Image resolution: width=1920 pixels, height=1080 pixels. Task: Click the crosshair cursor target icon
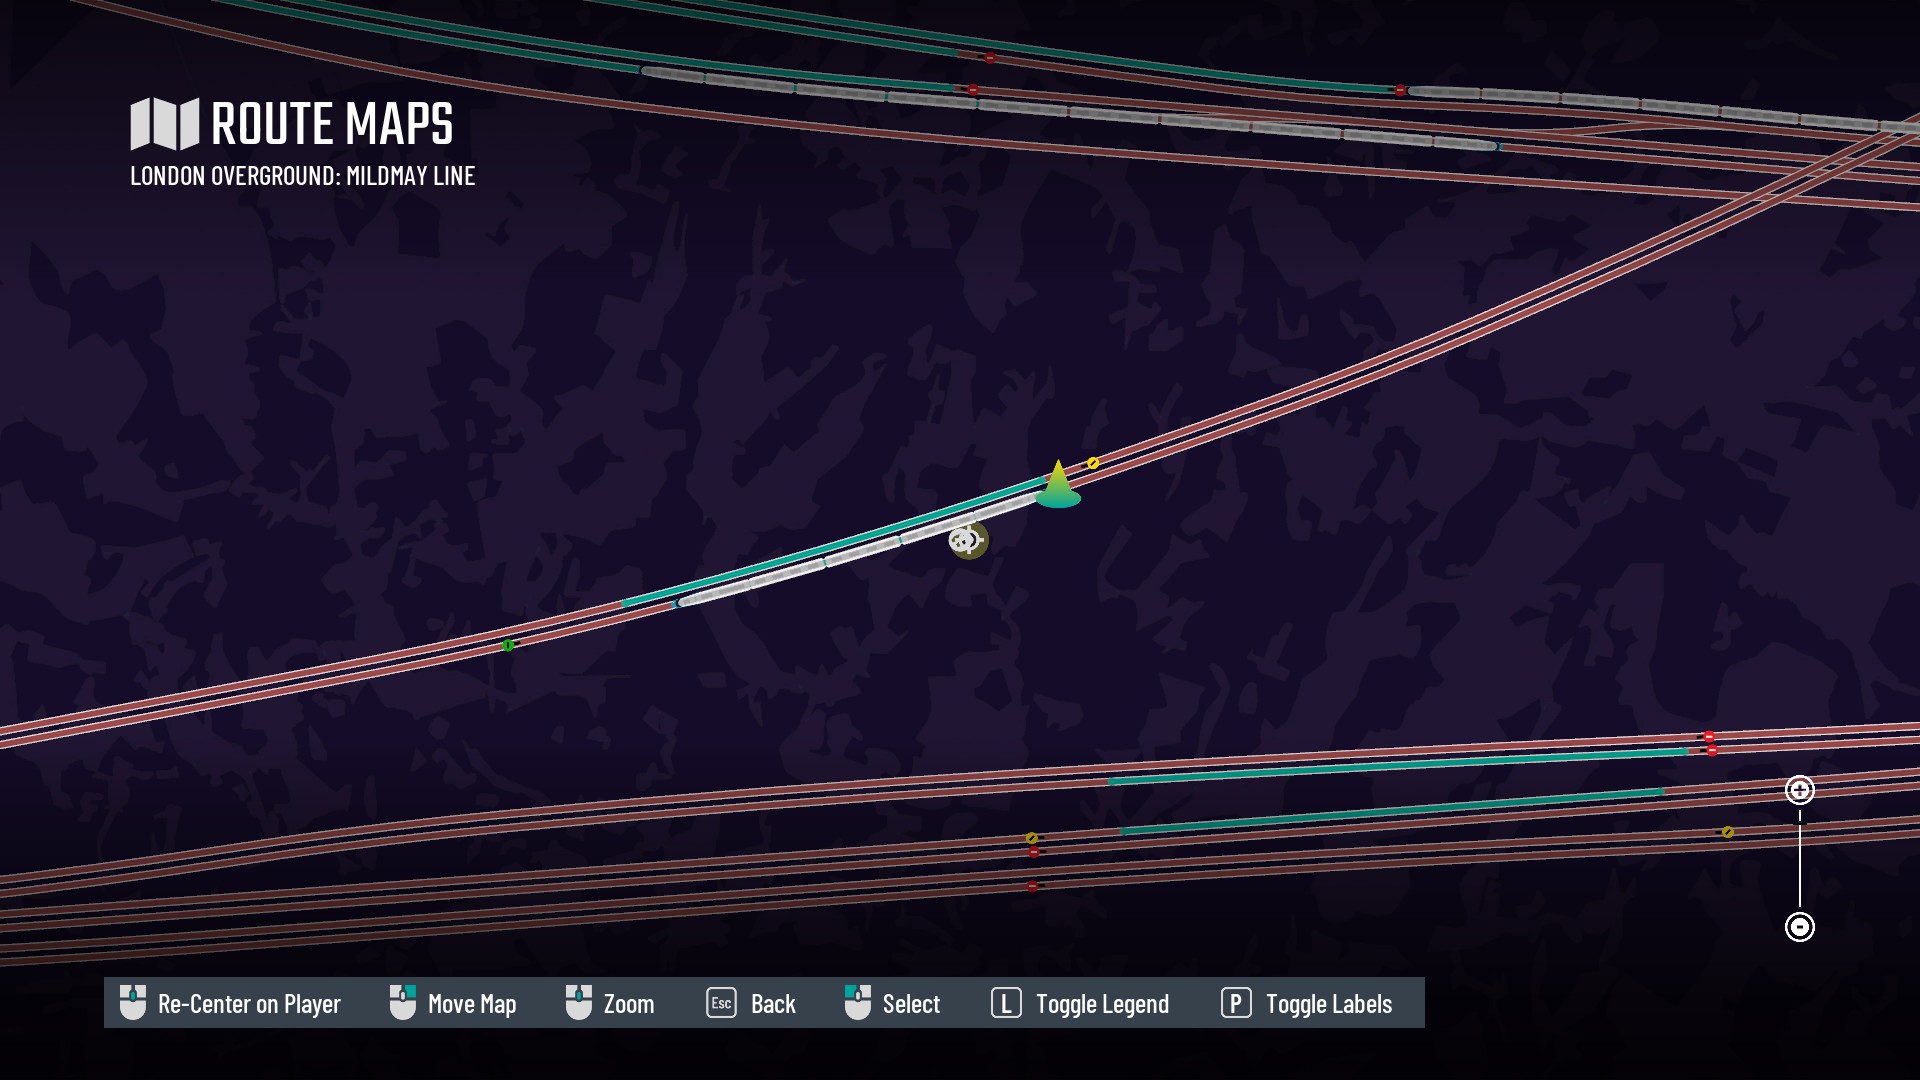(x=968, y=540)
